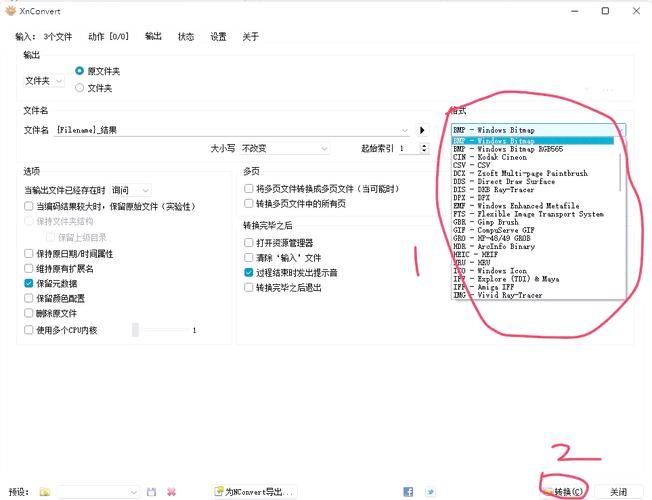Image resolution: width=652 pixels, height=500 pixels.
Task: Open the format combo box showing BMP
Action: pos(538,130)
